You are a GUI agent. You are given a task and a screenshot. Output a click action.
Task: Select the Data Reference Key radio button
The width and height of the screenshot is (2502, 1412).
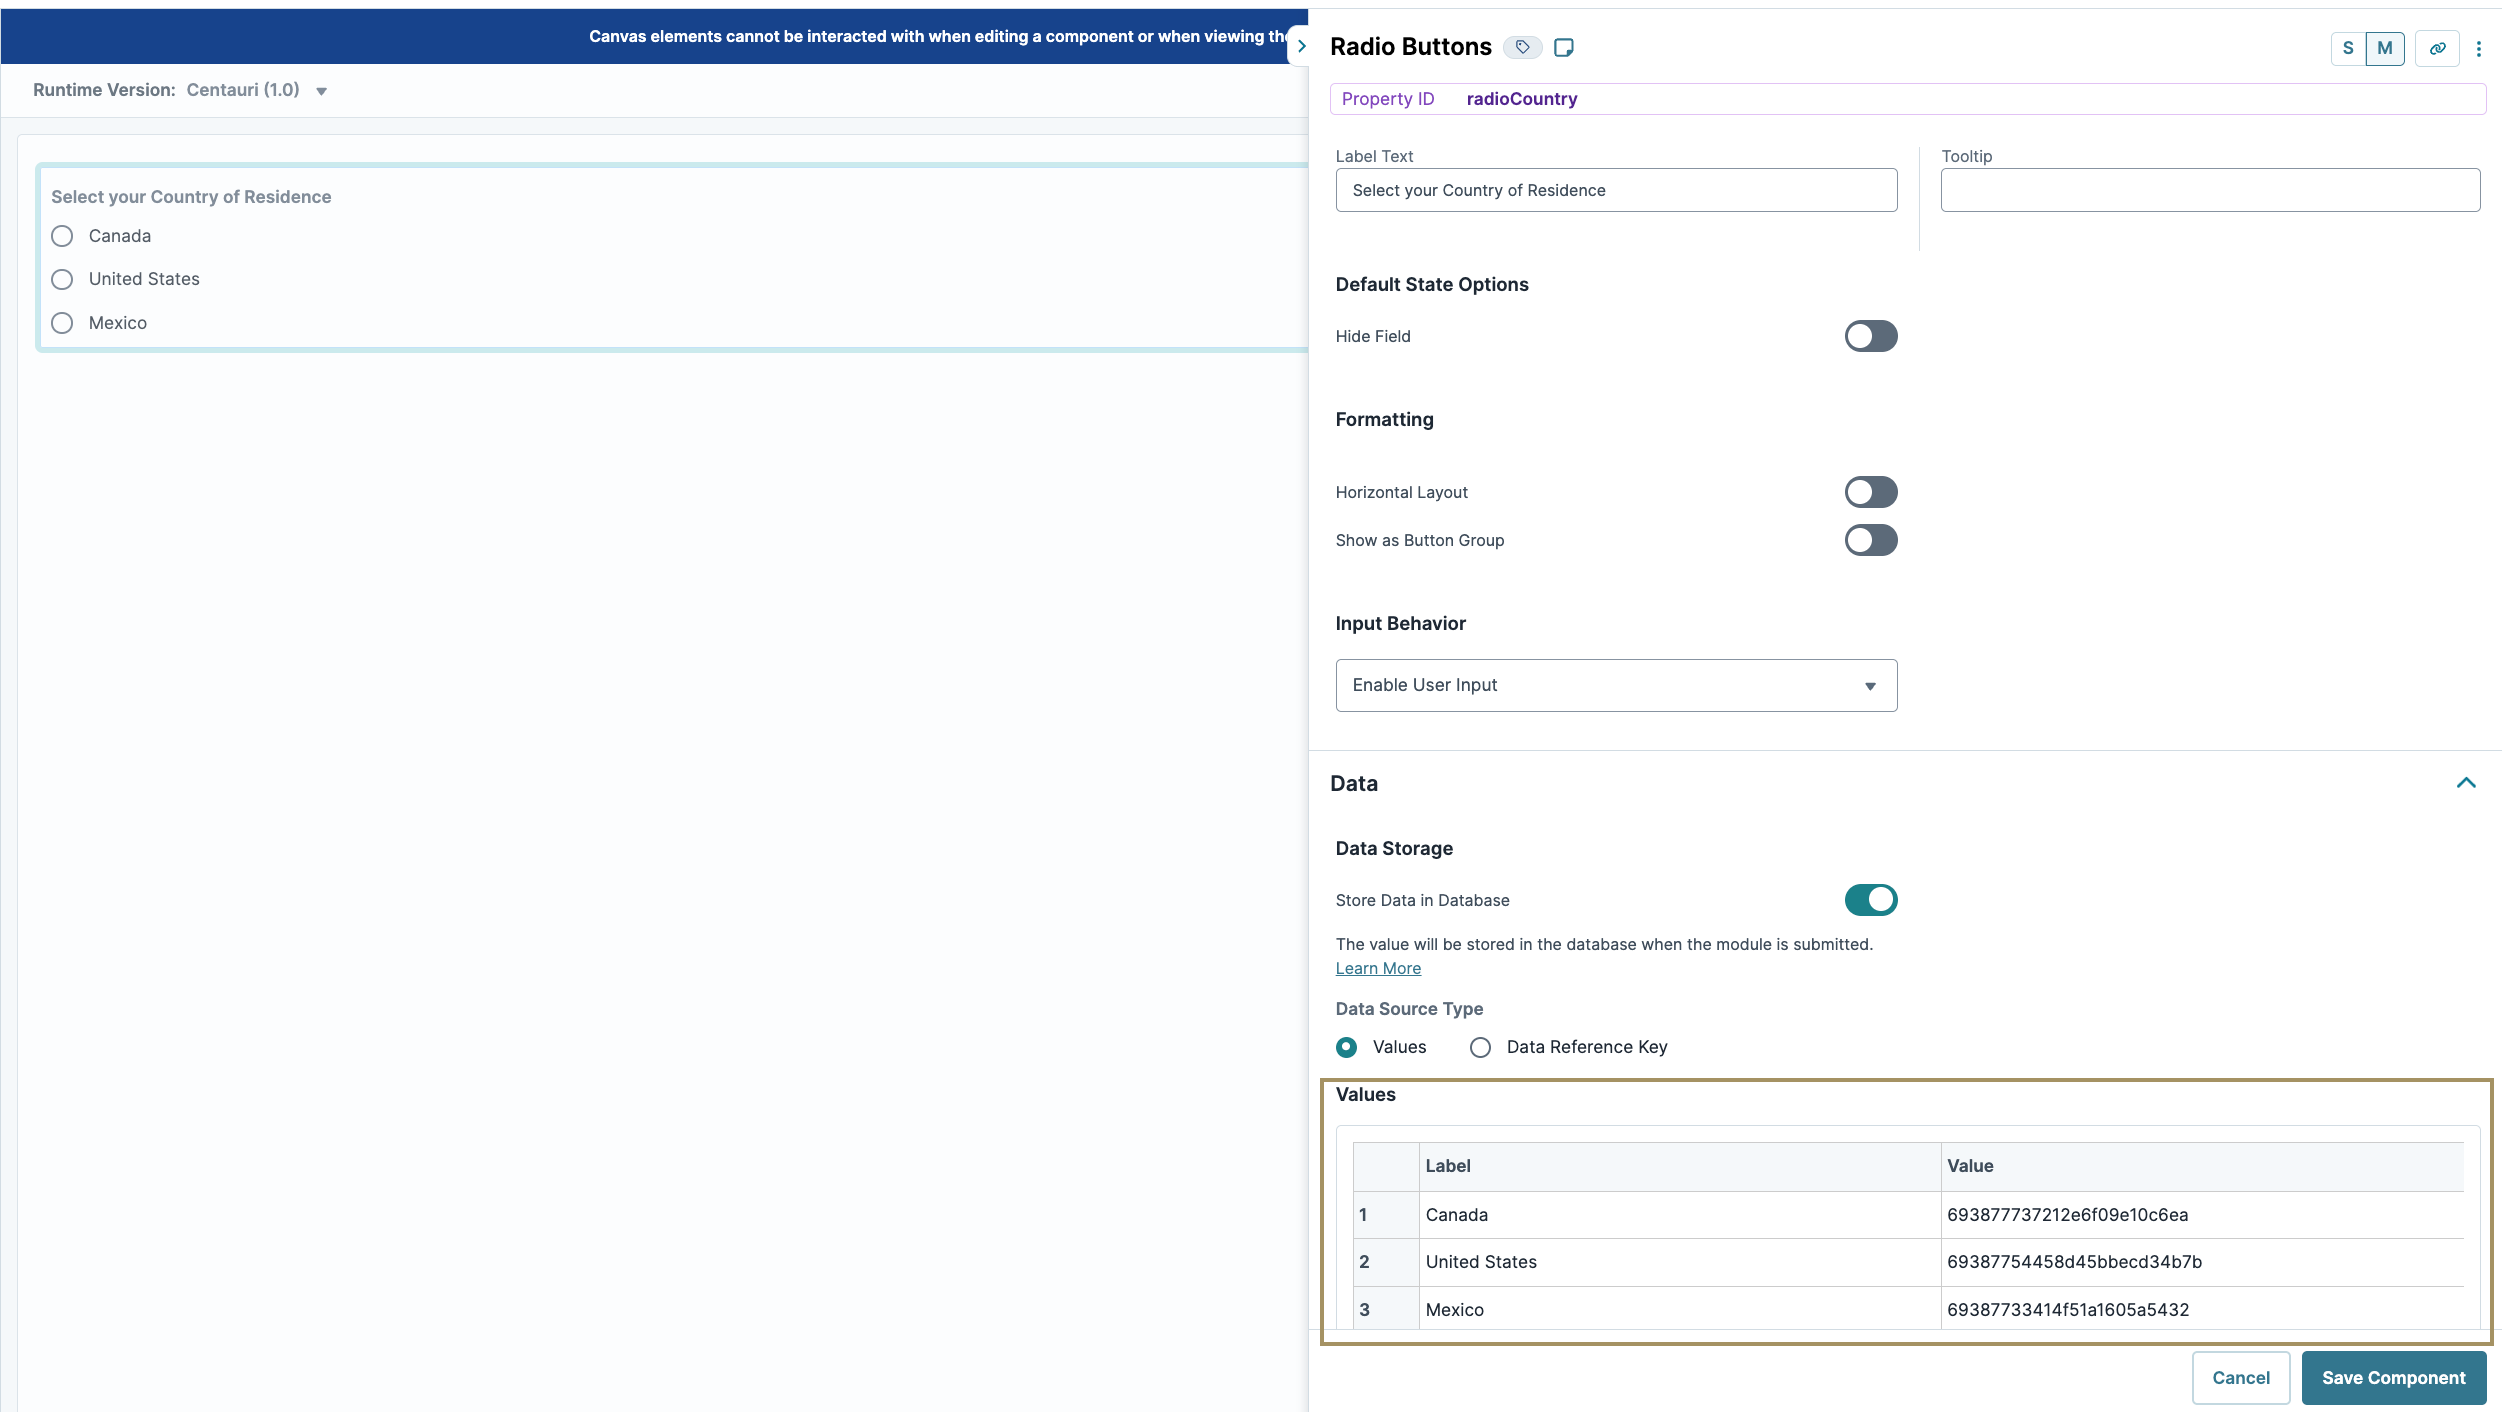1481,1047
